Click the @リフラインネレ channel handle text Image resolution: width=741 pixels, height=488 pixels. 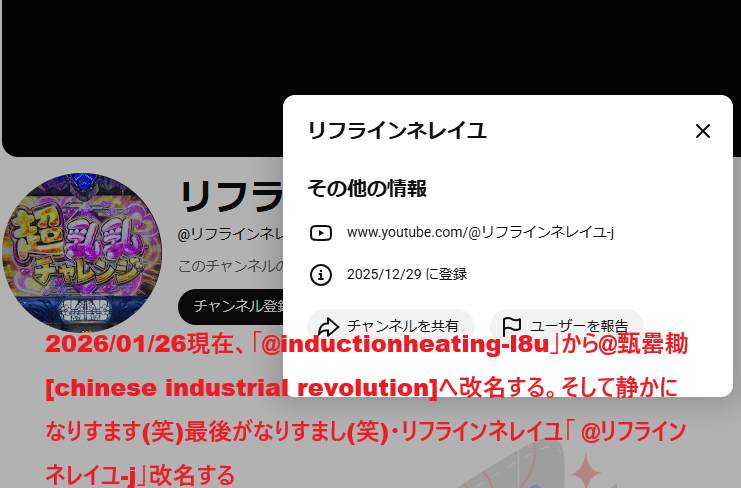[231, 234]
